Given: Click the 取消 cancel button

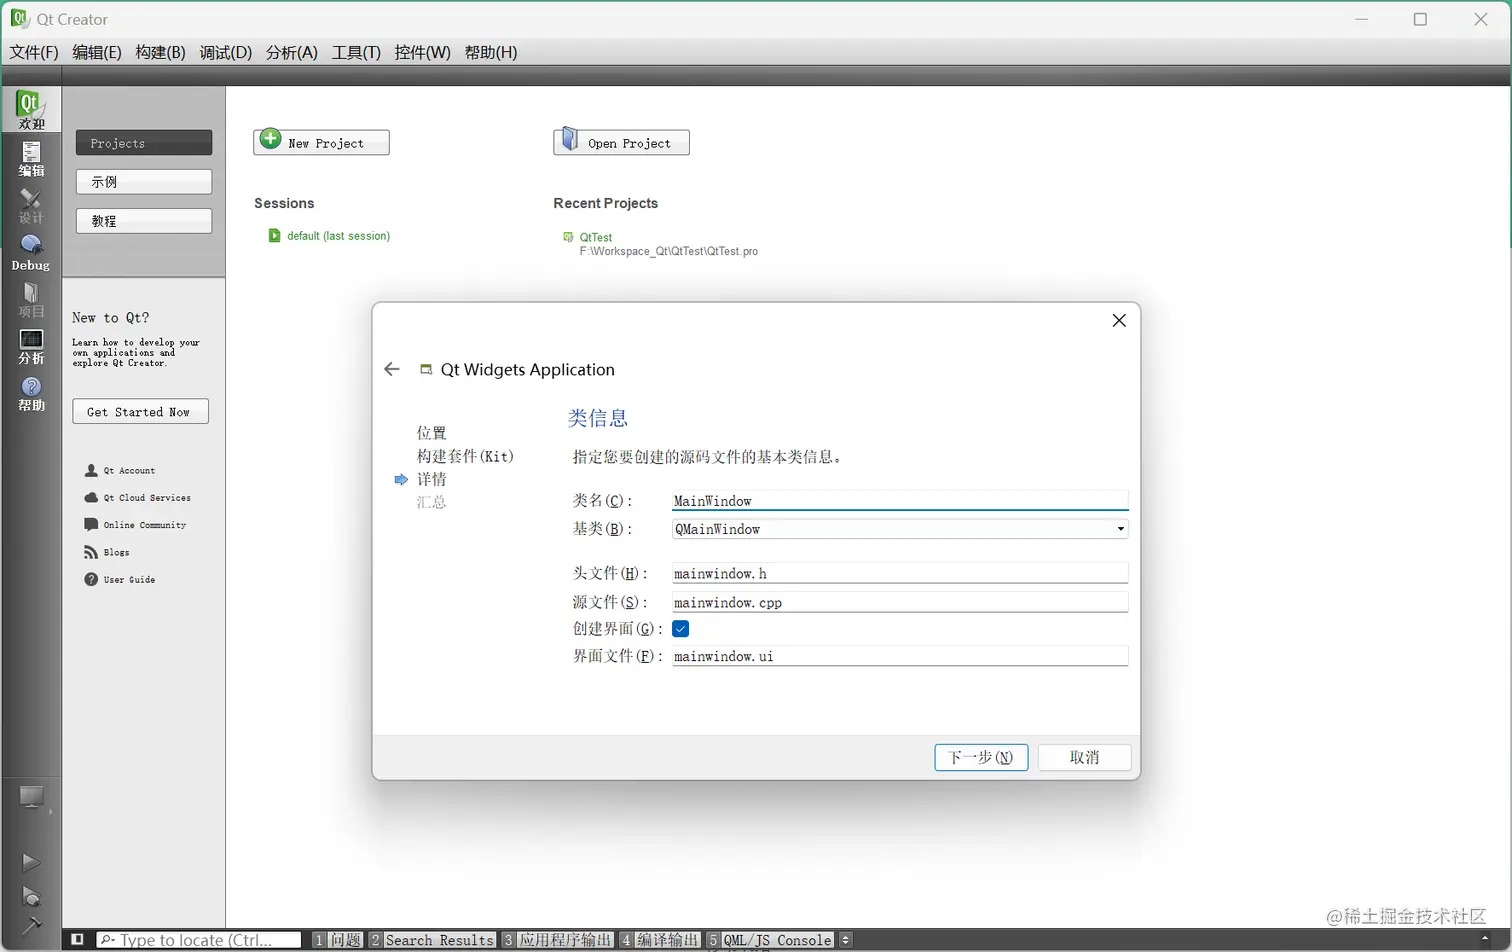Looking at the screenshot, I should [1085, 757].
